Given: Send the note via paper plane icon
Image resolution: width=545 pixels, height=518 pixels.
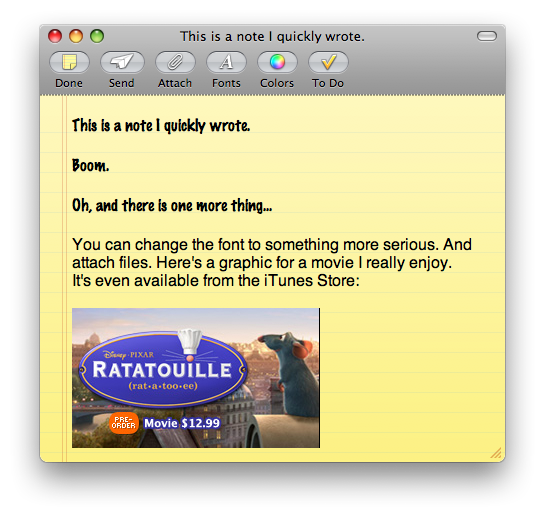Looking at the screenshot, I should pyautogui.click(x=122, y=62).
